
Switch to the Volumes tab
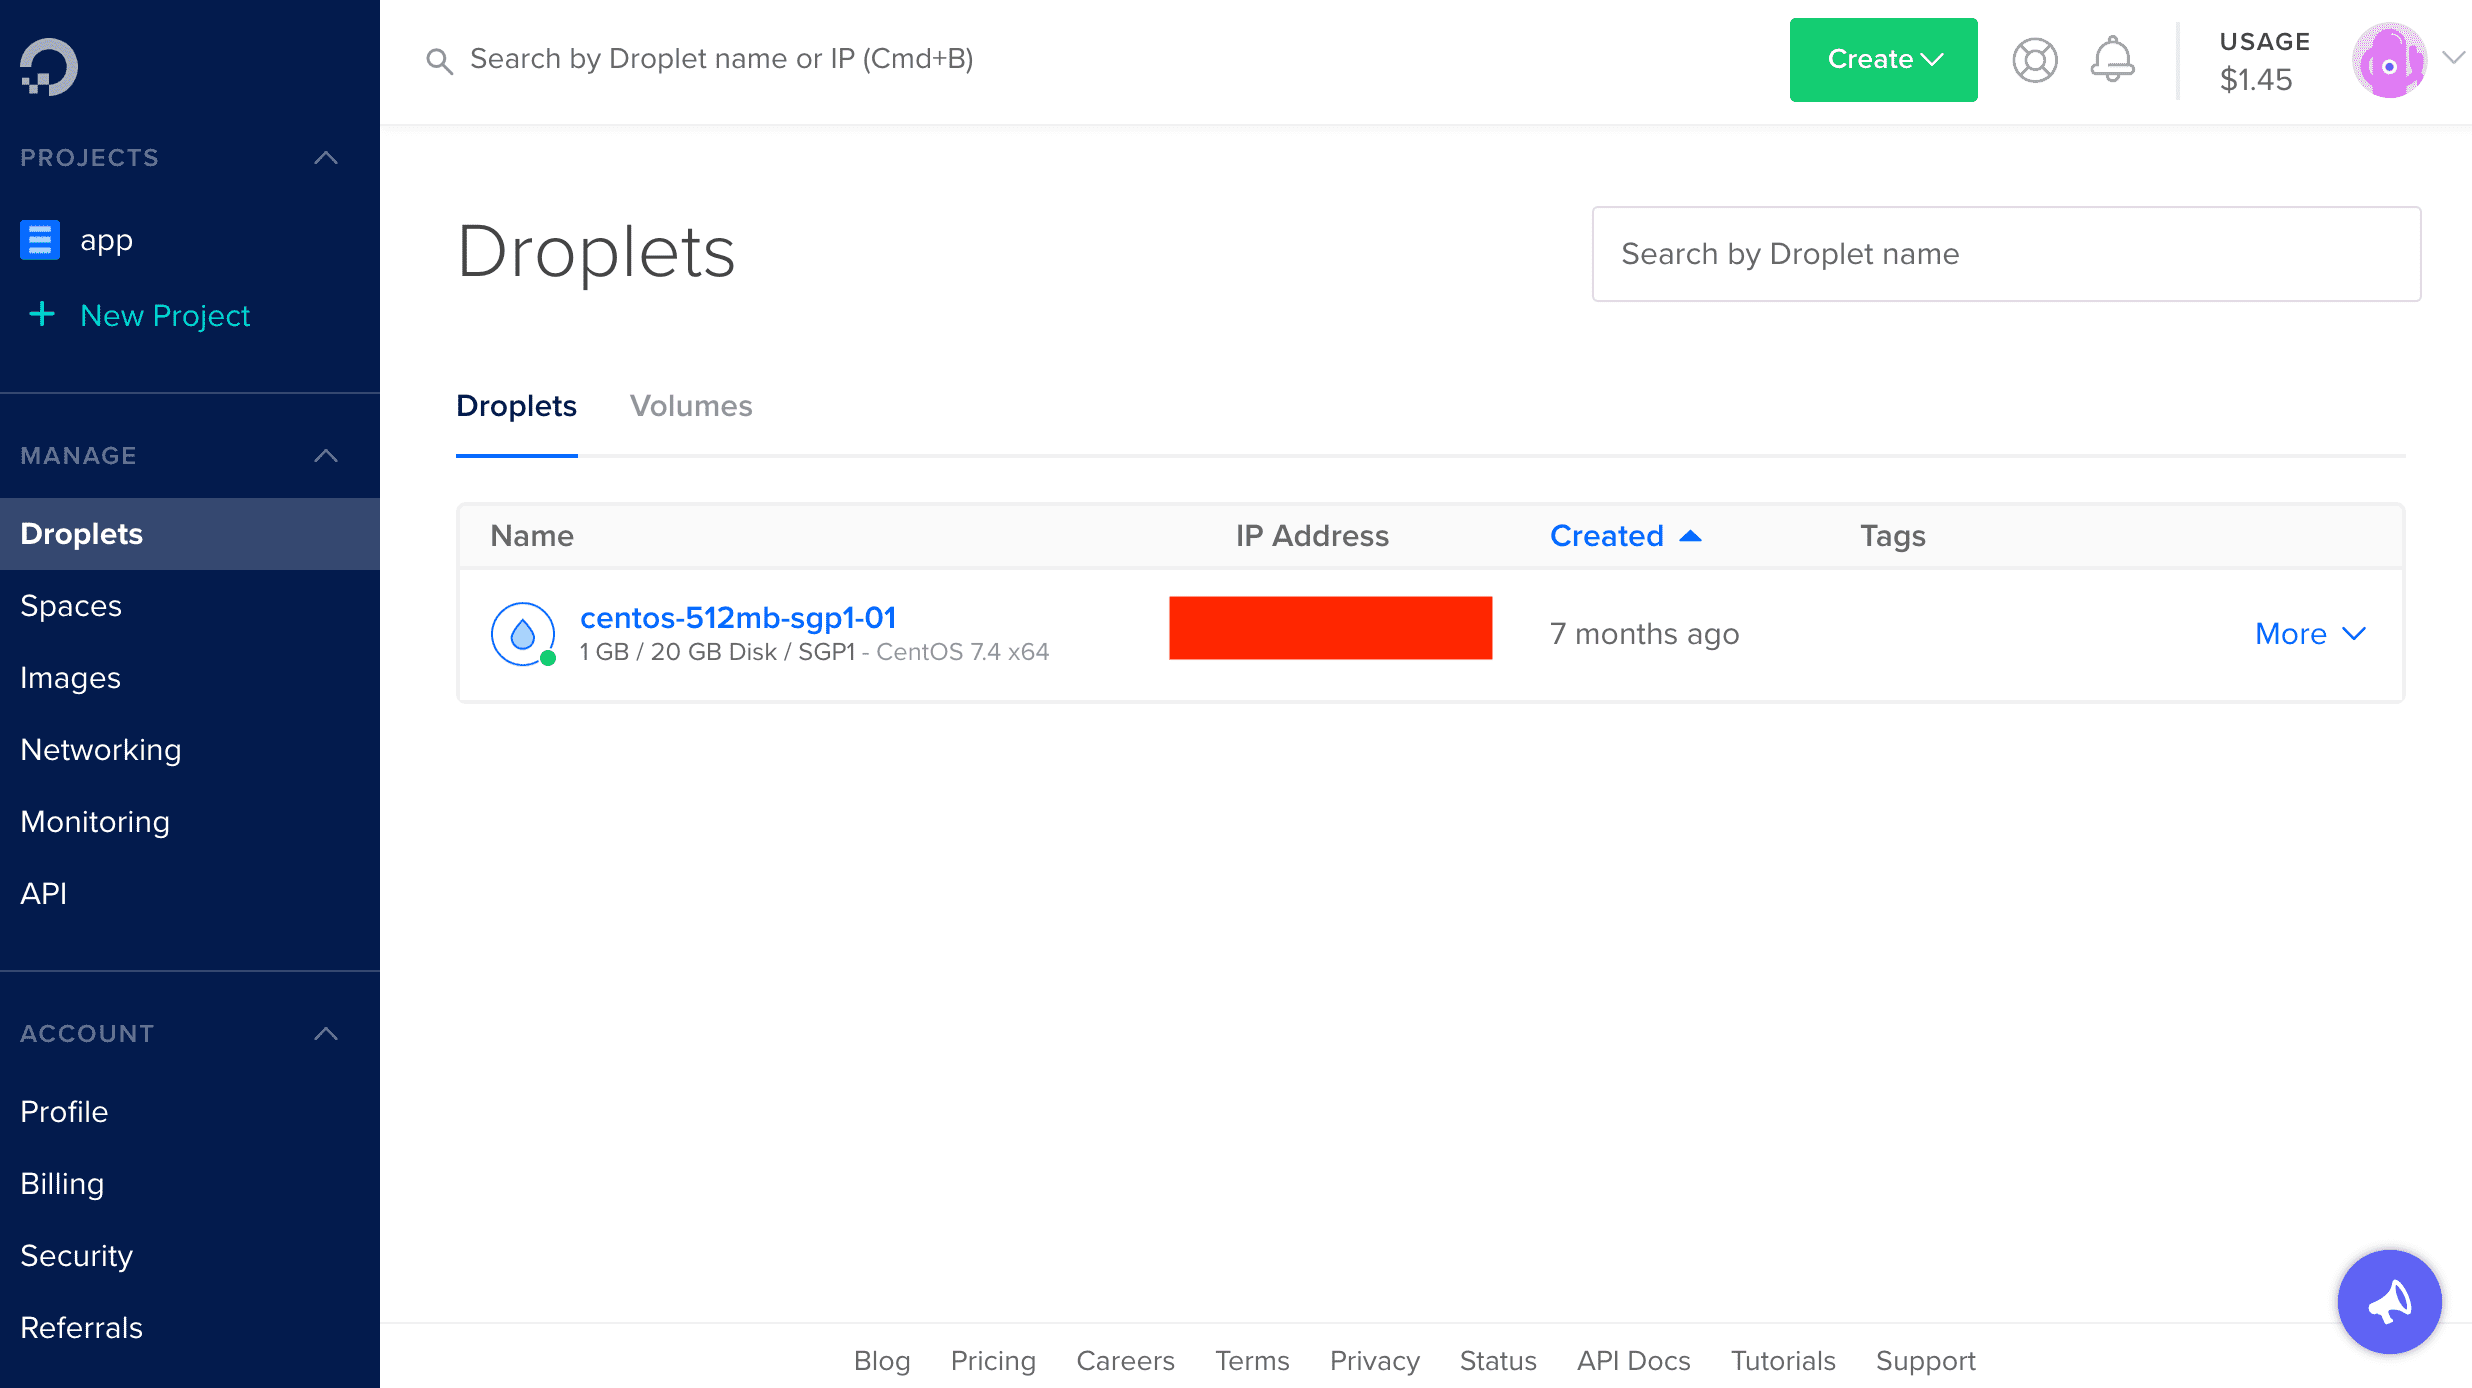[691, 406]
